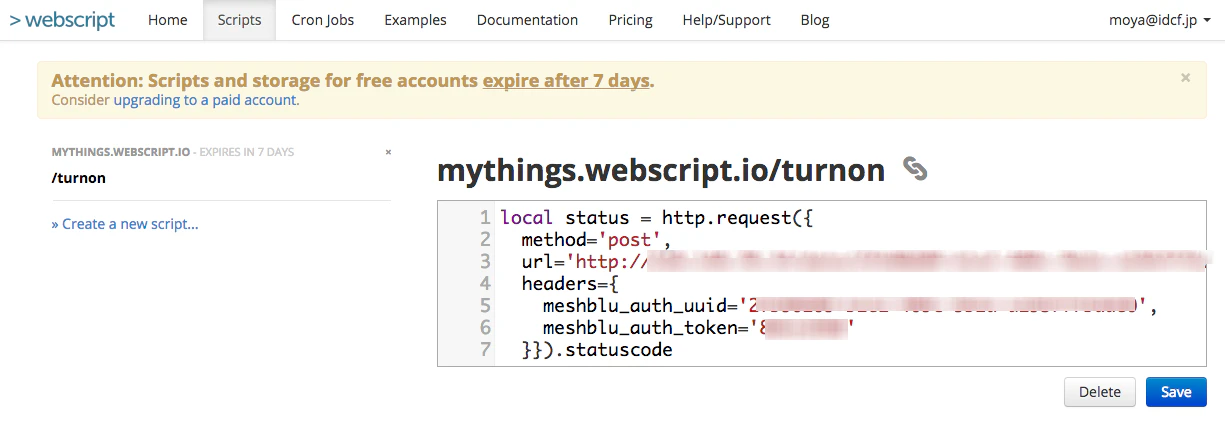Click 'upgrading to a paid account' link
The image size is (1225, 429).
pos(205,100)
